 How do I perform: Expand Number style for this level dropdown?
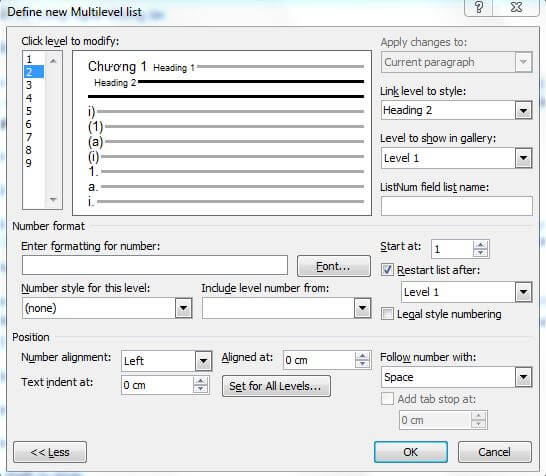pos(184,308)
